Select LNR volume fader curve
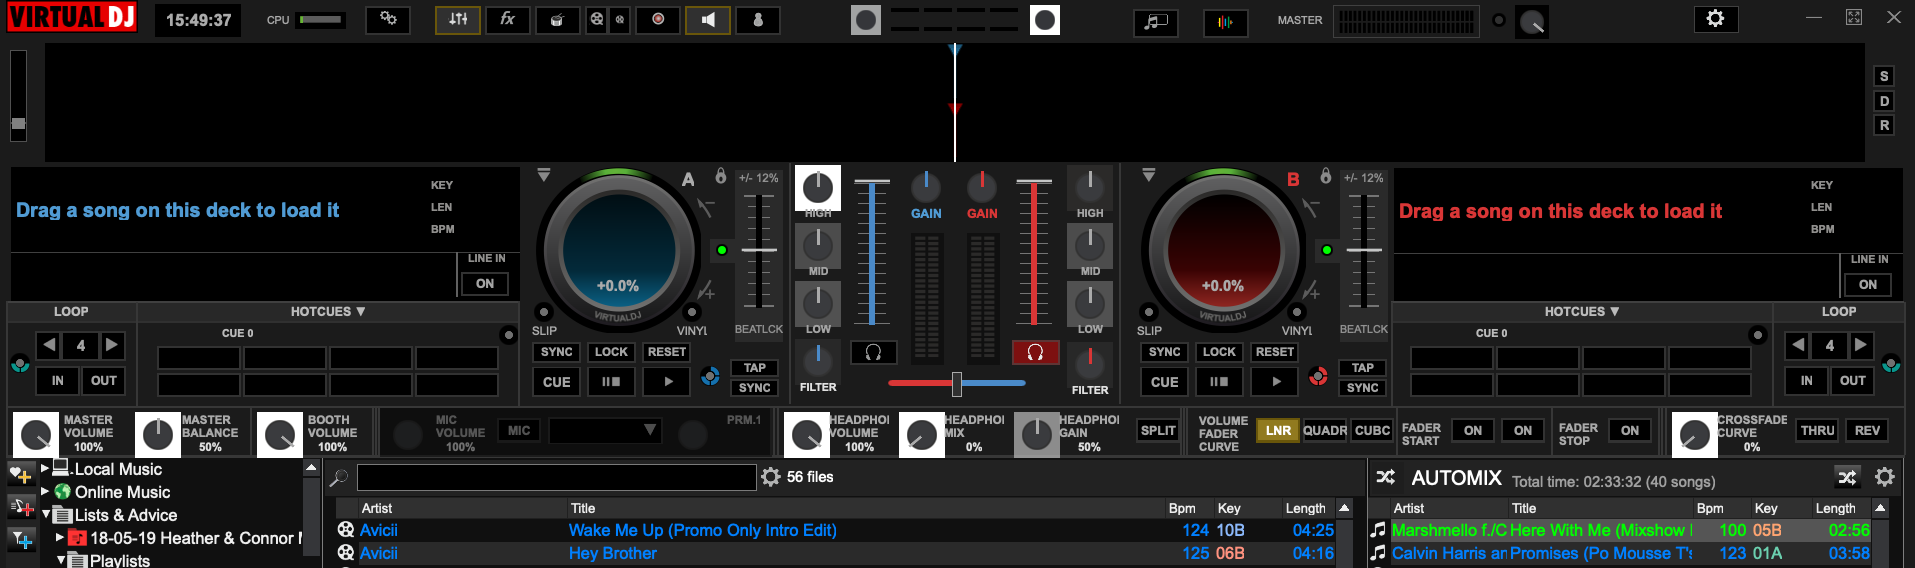 (x=1278, y=430)
